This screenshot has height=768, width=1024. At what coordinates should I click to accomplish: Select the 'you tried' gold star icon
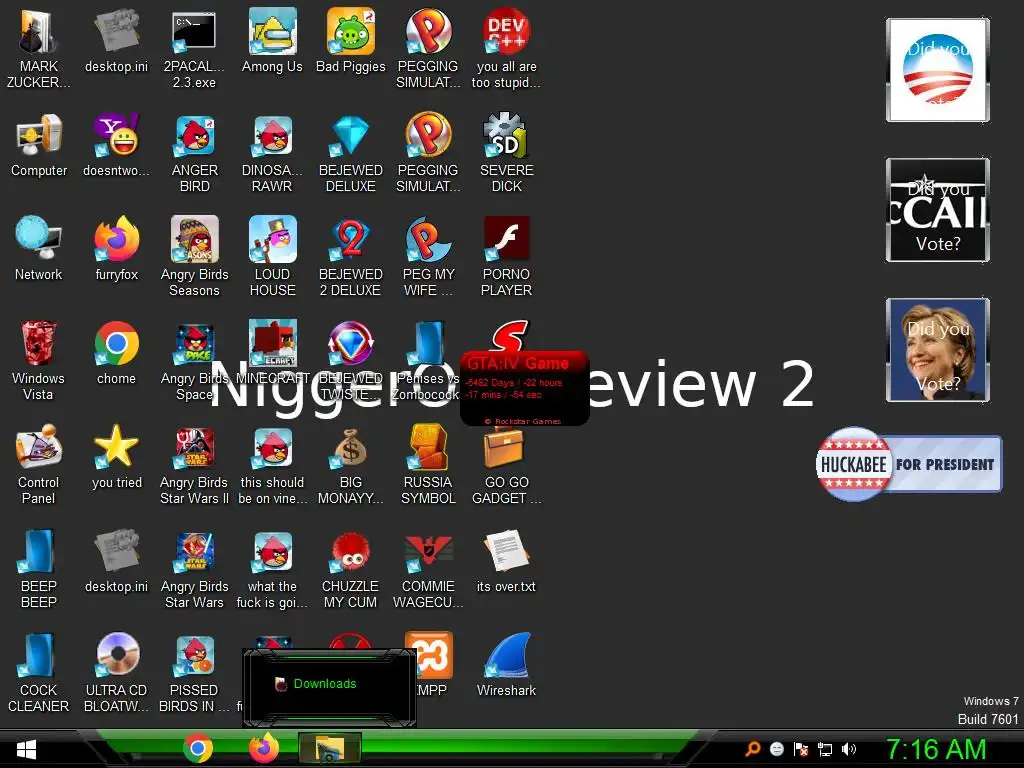tap(116, 456)
